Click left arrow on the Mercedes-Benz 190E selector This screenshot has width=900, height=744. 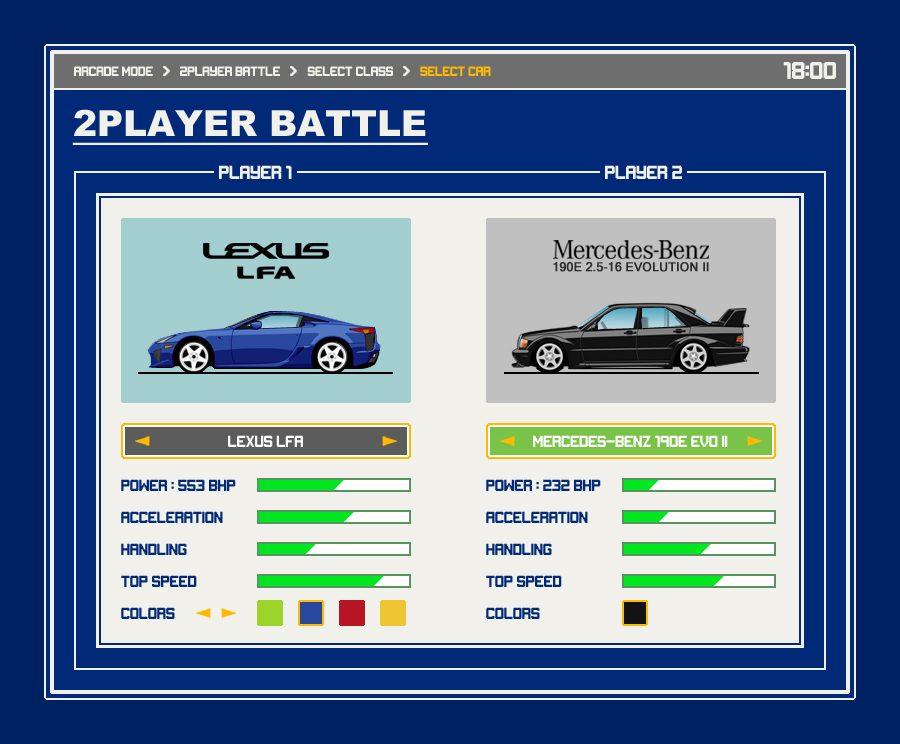pyautogui.click(x=507, y=441)
